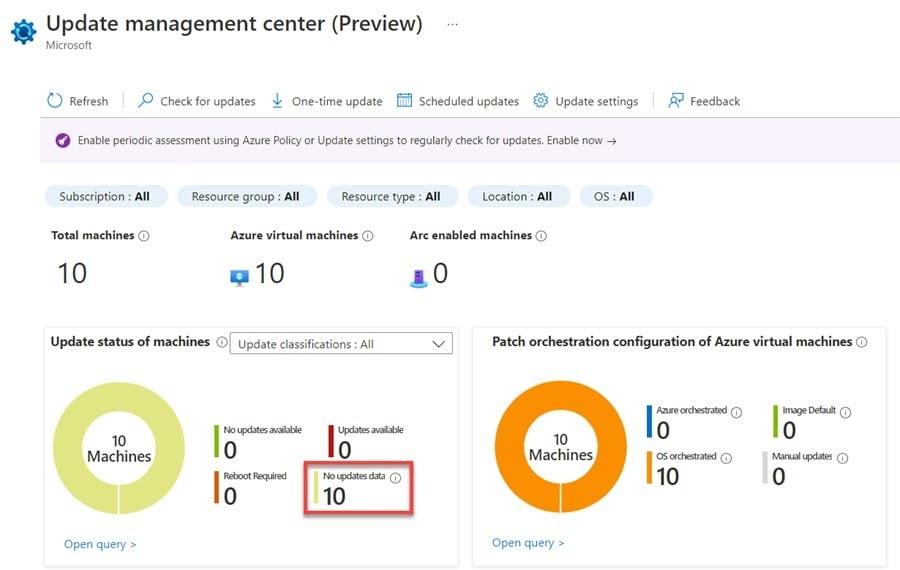This screenshot has height=570, width=900.
Task: Open the Subscription : All filter
Action: pos(106,196)
